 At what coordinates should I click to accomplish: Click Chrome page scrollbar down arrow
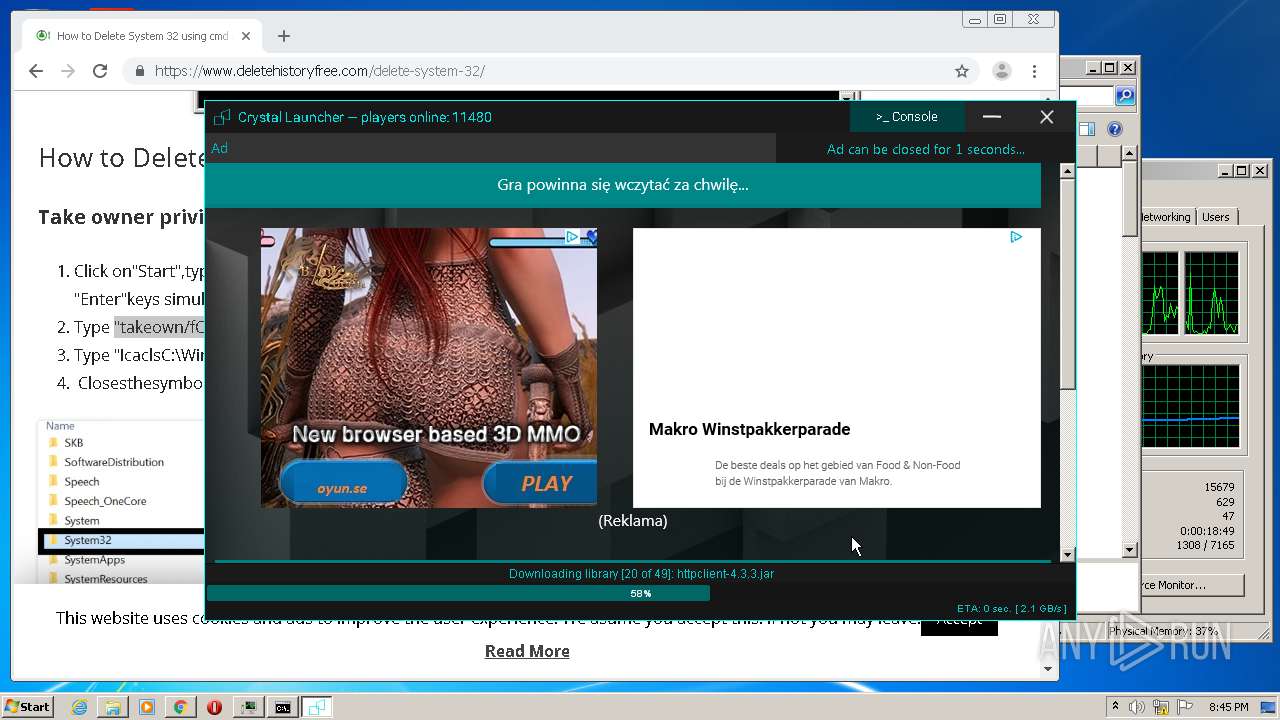pyautogui.click(x=1048, y=669)
